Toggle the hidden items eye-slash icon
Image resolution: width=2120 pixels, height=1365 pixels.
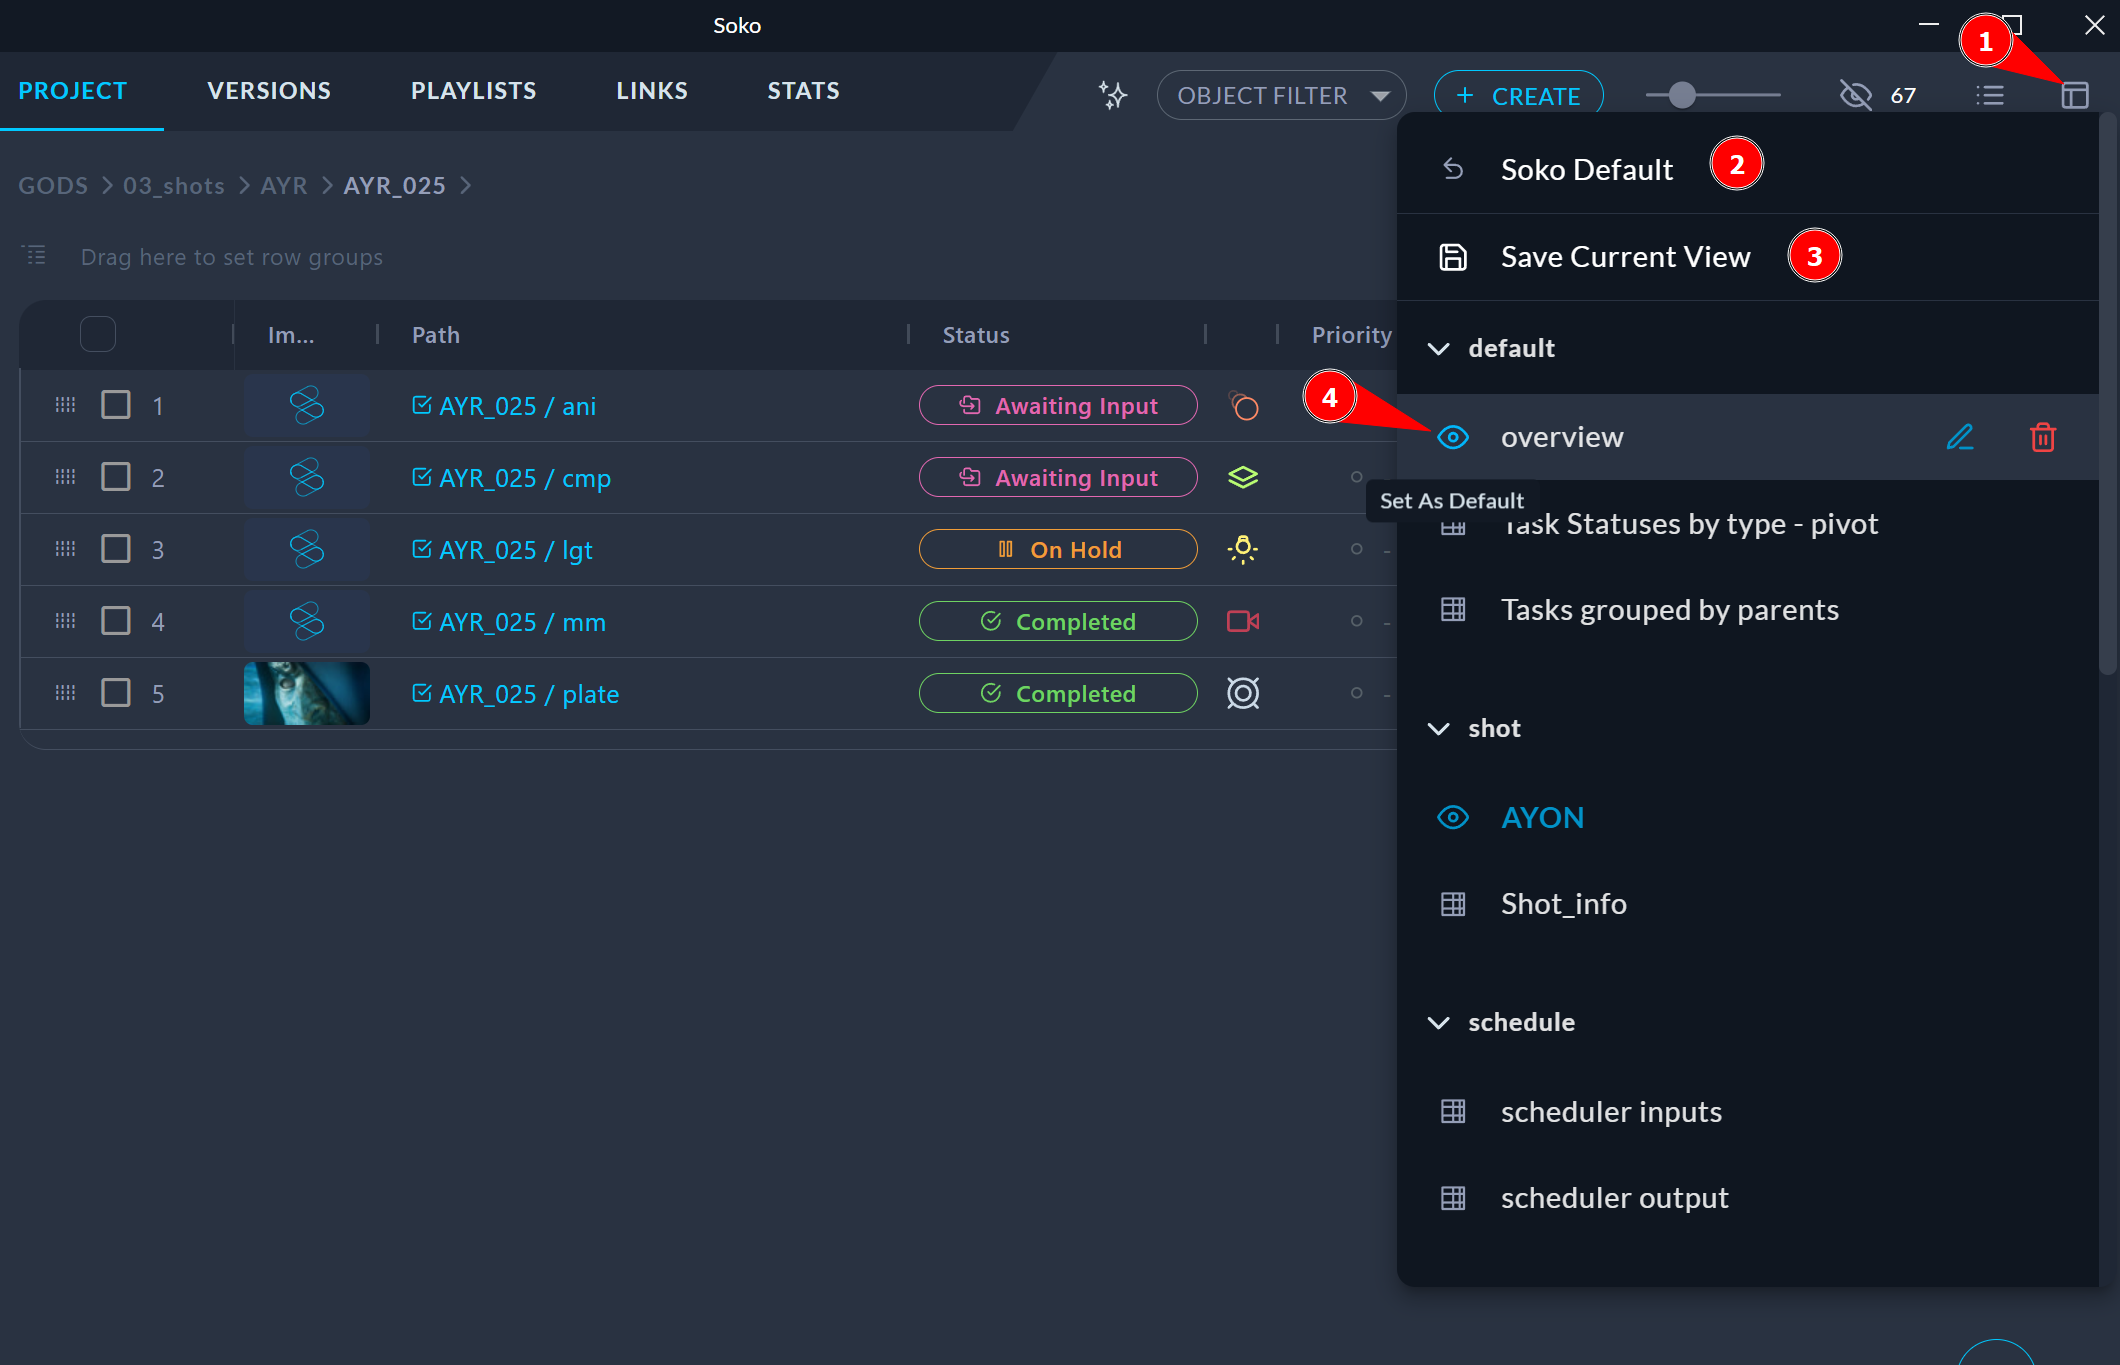(1855, 95)
